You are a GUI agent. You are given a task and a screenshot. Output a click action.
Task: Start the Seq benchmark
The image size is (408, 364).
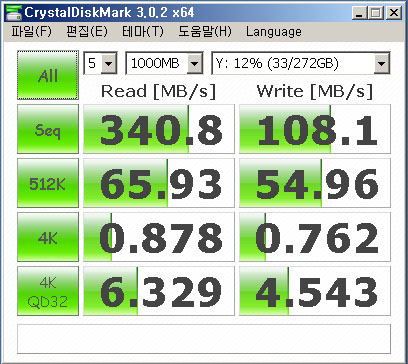tap(48, 129)
